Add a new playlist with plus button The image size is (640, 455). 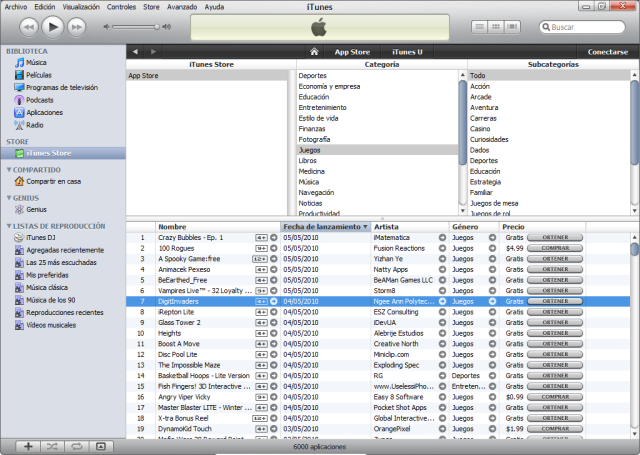pos(28,446)
